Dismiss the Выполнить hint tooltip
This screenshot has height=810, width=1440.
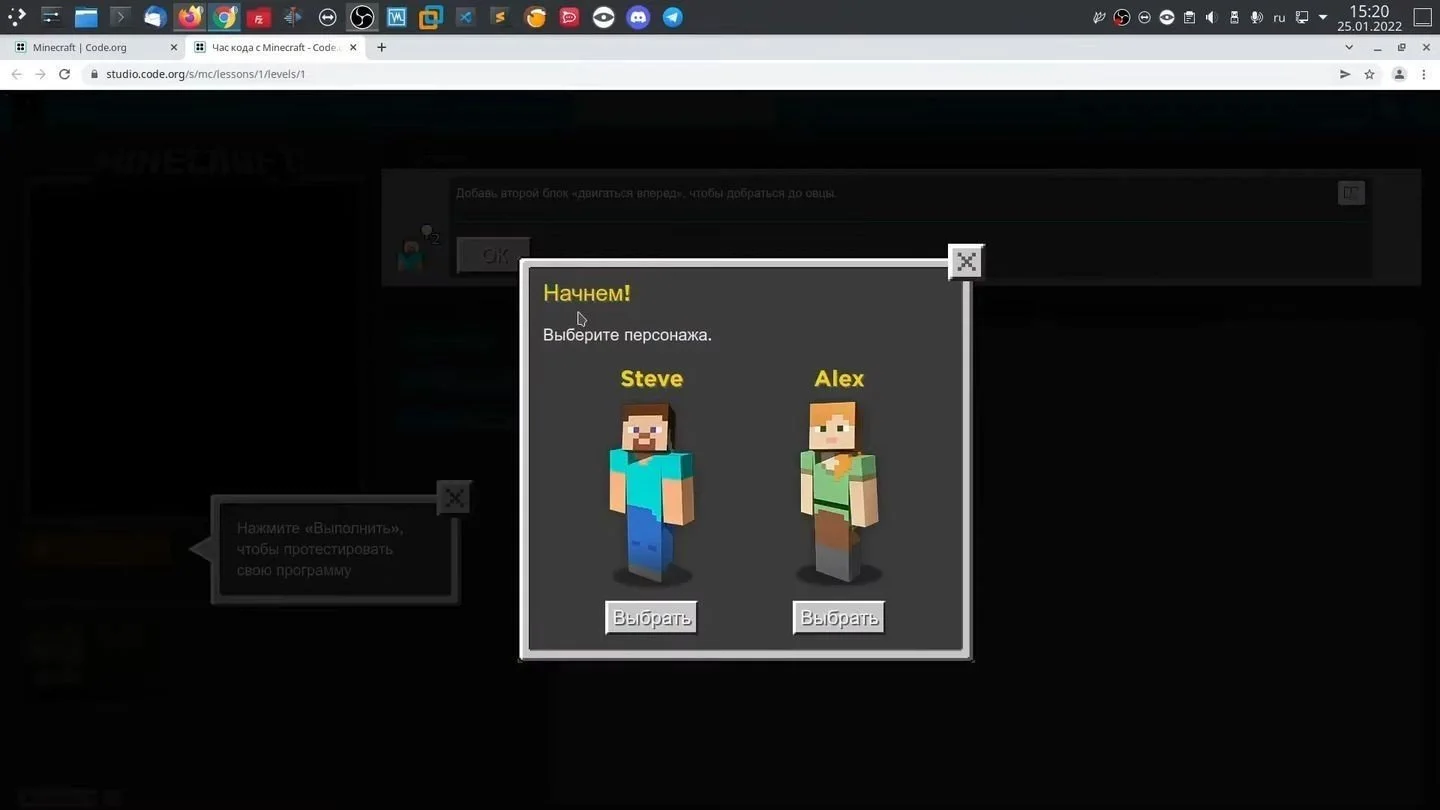tap(454, 498)
